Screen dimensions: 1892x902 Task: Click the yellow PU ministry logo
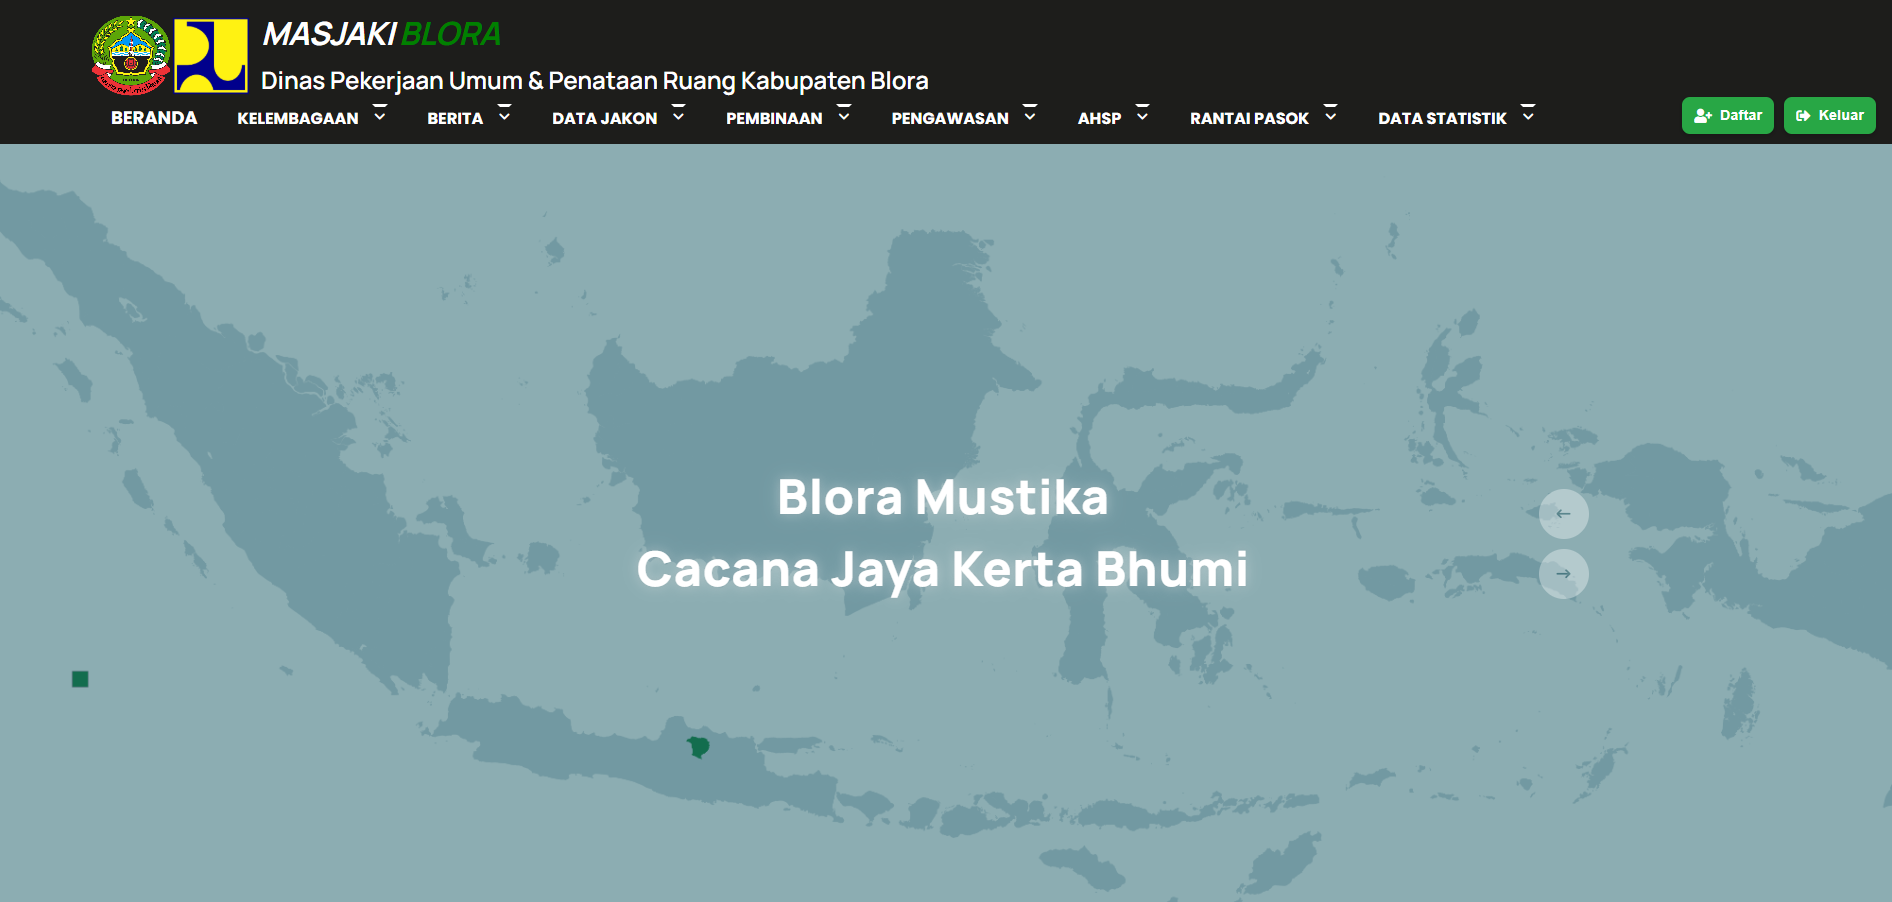[211, 55]
